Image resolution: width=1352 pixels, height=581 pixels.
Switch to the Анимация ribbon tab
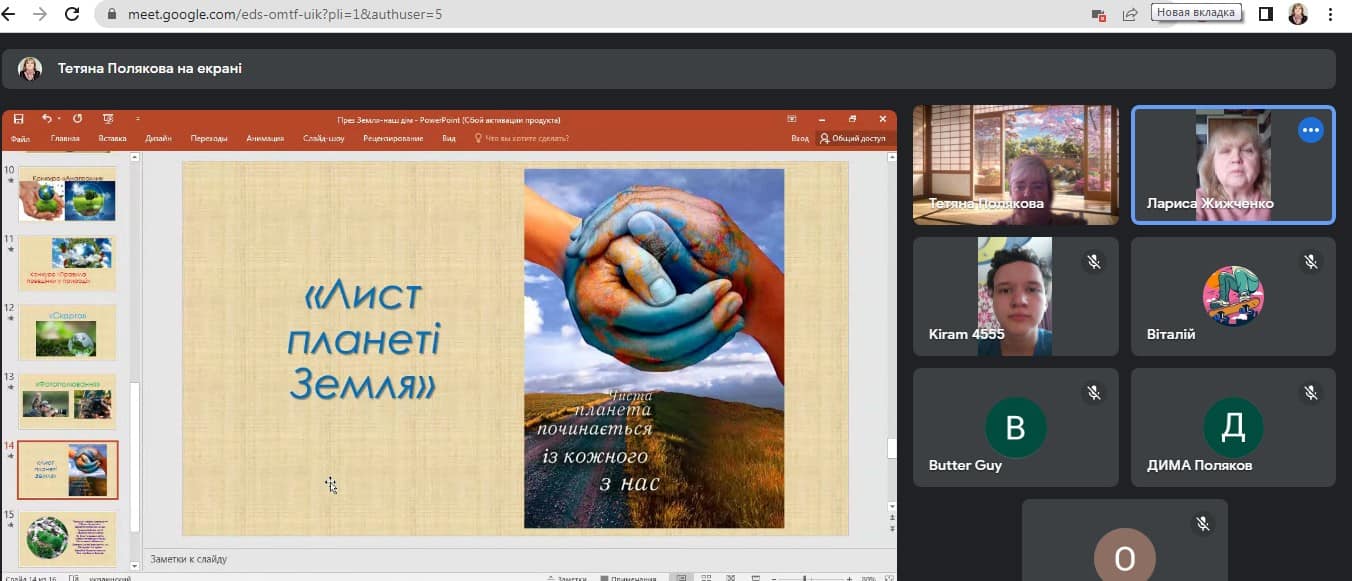coord(265,139)
